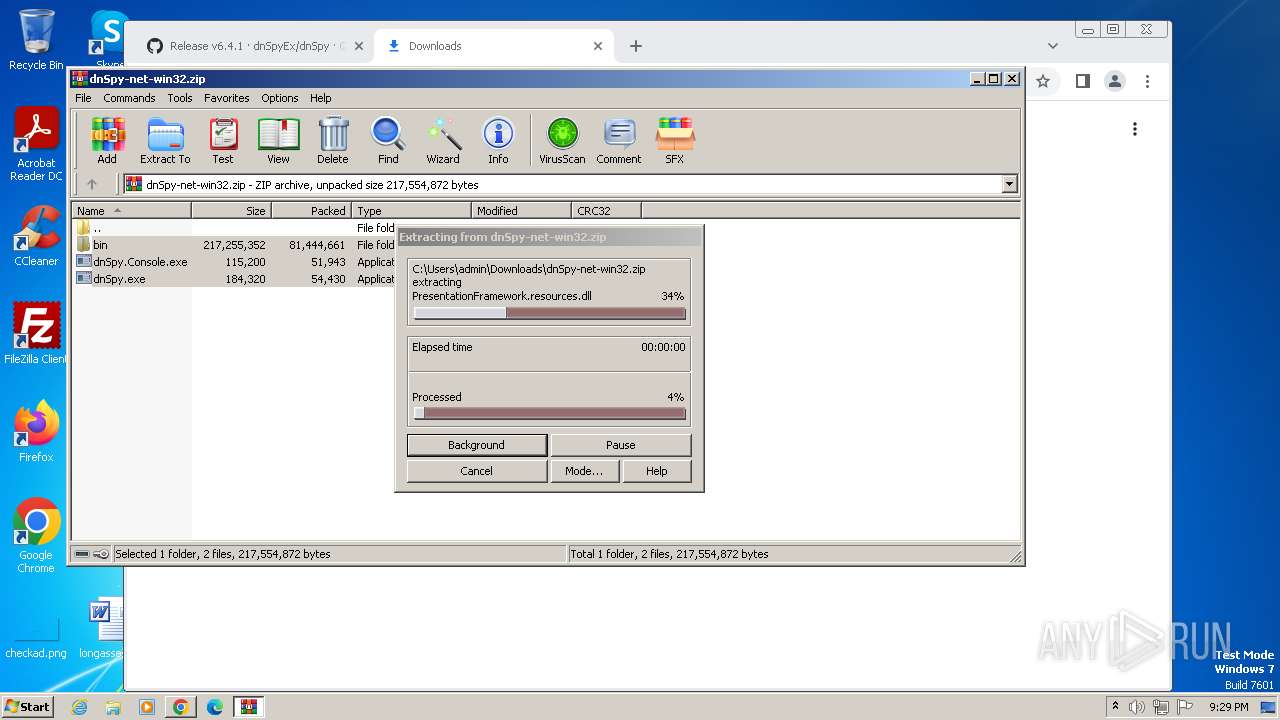Open Chrome side panel icon
Screen dimensions: 1280x720
click(1082, 81)
